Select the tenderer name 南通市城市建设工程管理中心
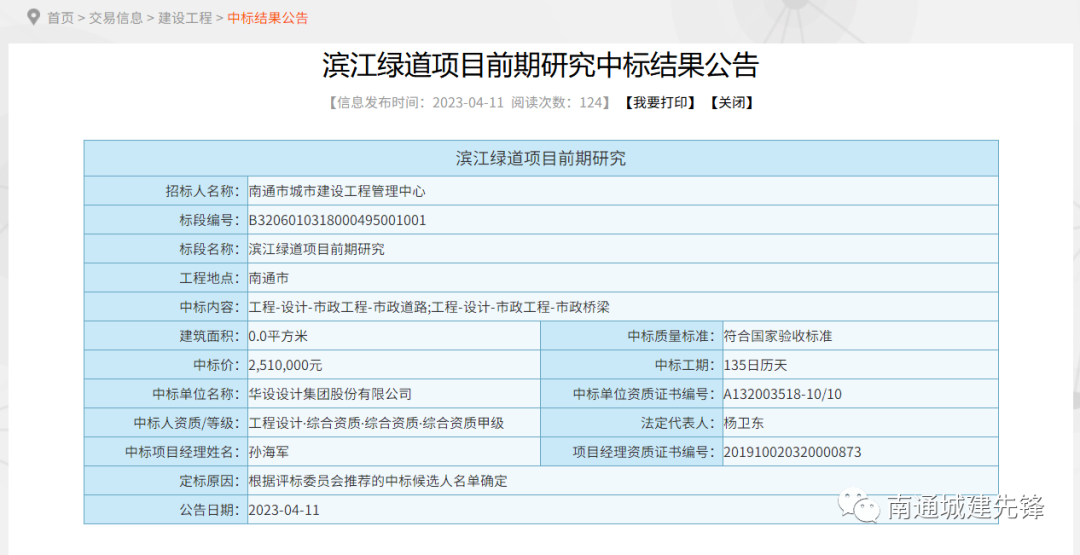The height and width of the screenshot is (555, 1080). pyautogui.click(x=337, y=191)
